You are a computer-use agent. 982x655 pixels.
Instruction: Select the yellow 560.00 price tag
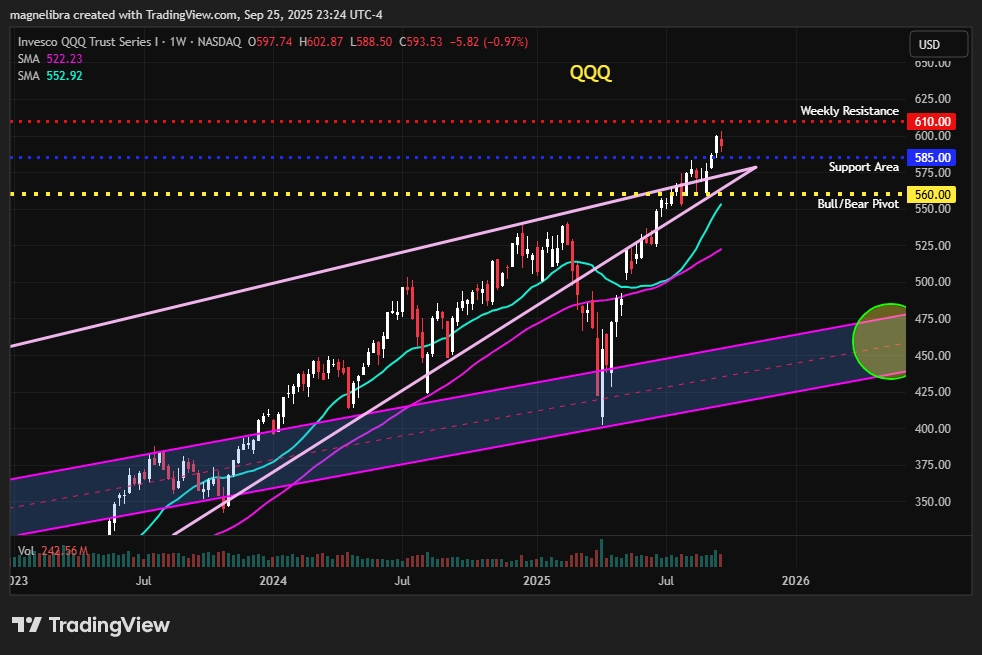[x=932, y=195]
